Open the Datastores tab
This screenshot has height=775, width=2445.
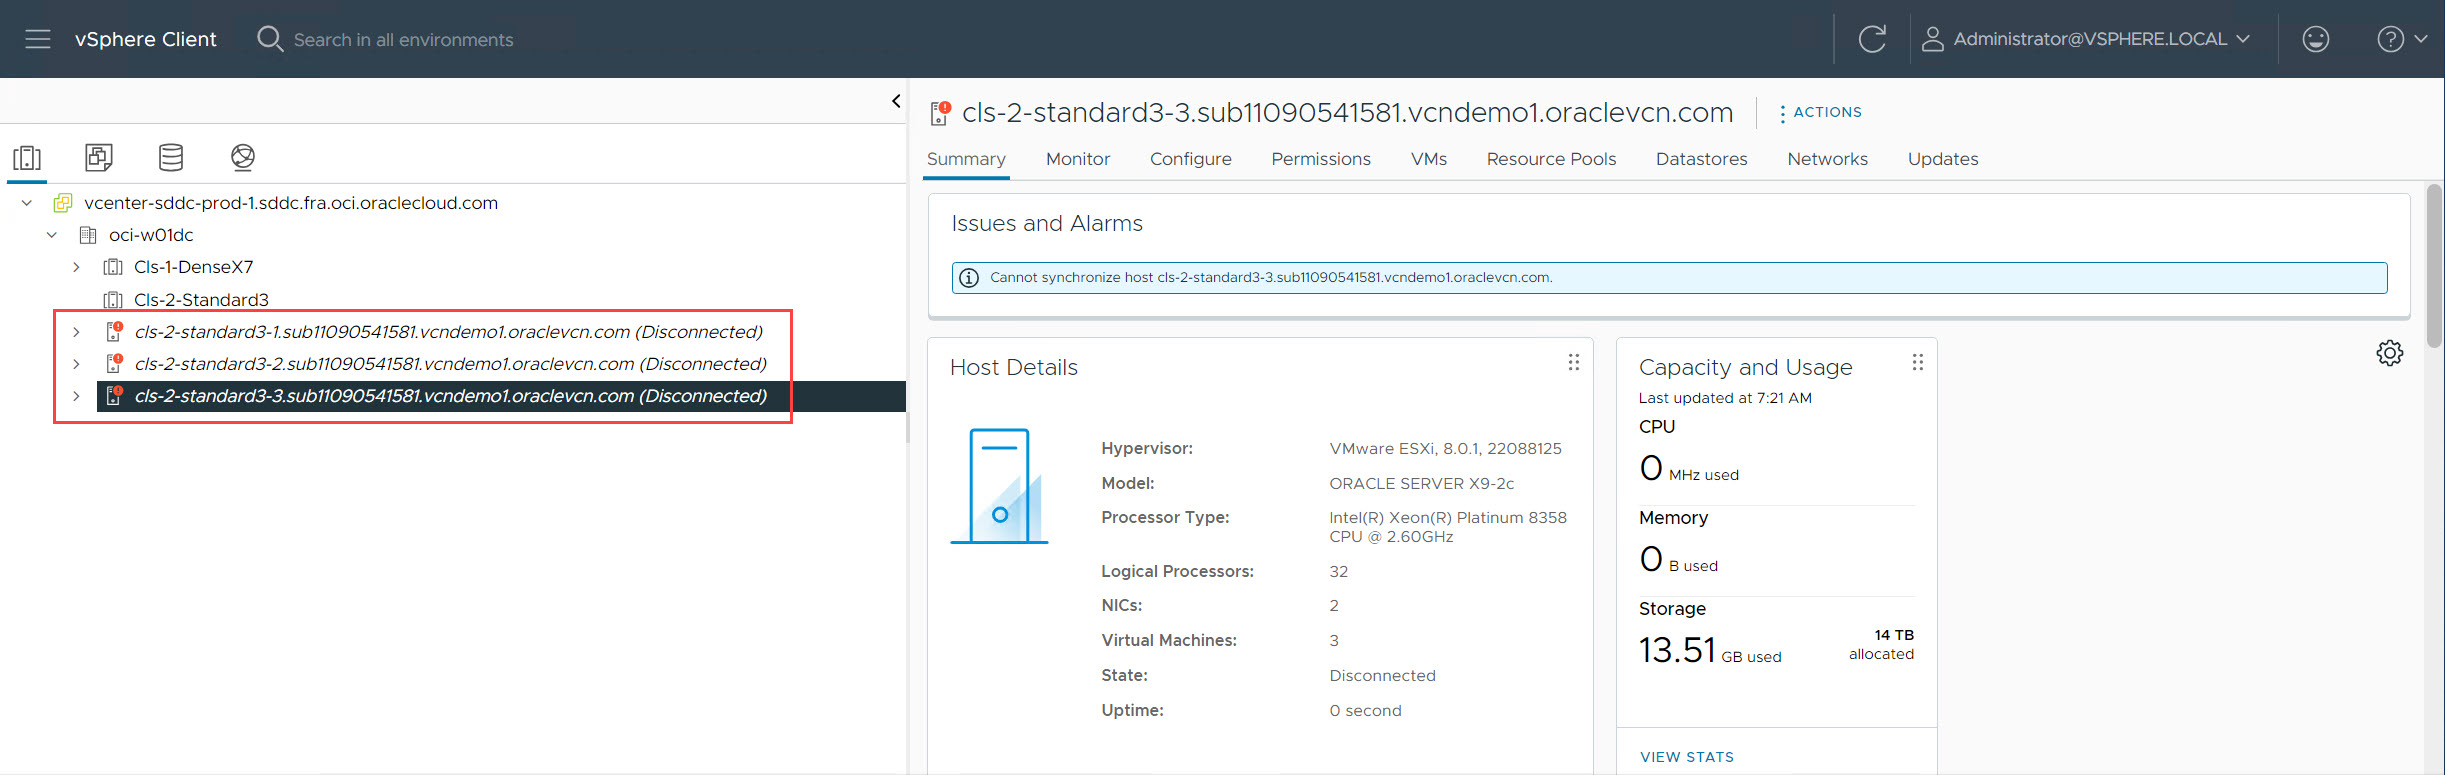1702,159
